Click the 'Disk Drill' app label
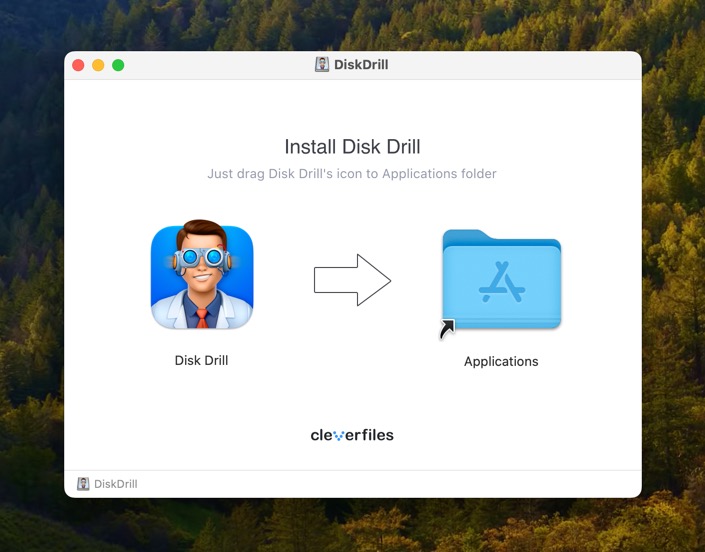 [x=201, y=361]
